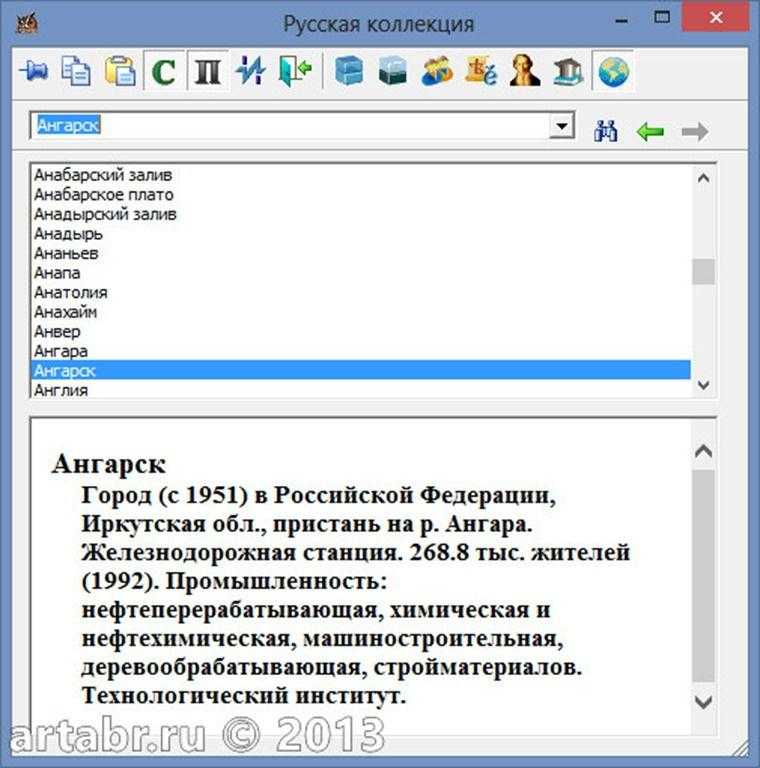This screenshot has height=768, width=760.
Task: Click the blue lightning arrows icon
Action: pyautogui.click(x=251, y=71)
